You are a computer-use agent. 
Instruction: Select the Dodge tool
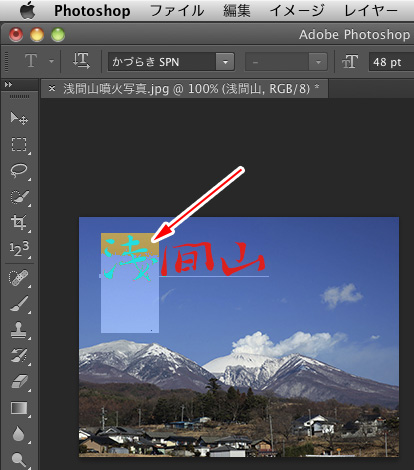(x=19, y=460)
